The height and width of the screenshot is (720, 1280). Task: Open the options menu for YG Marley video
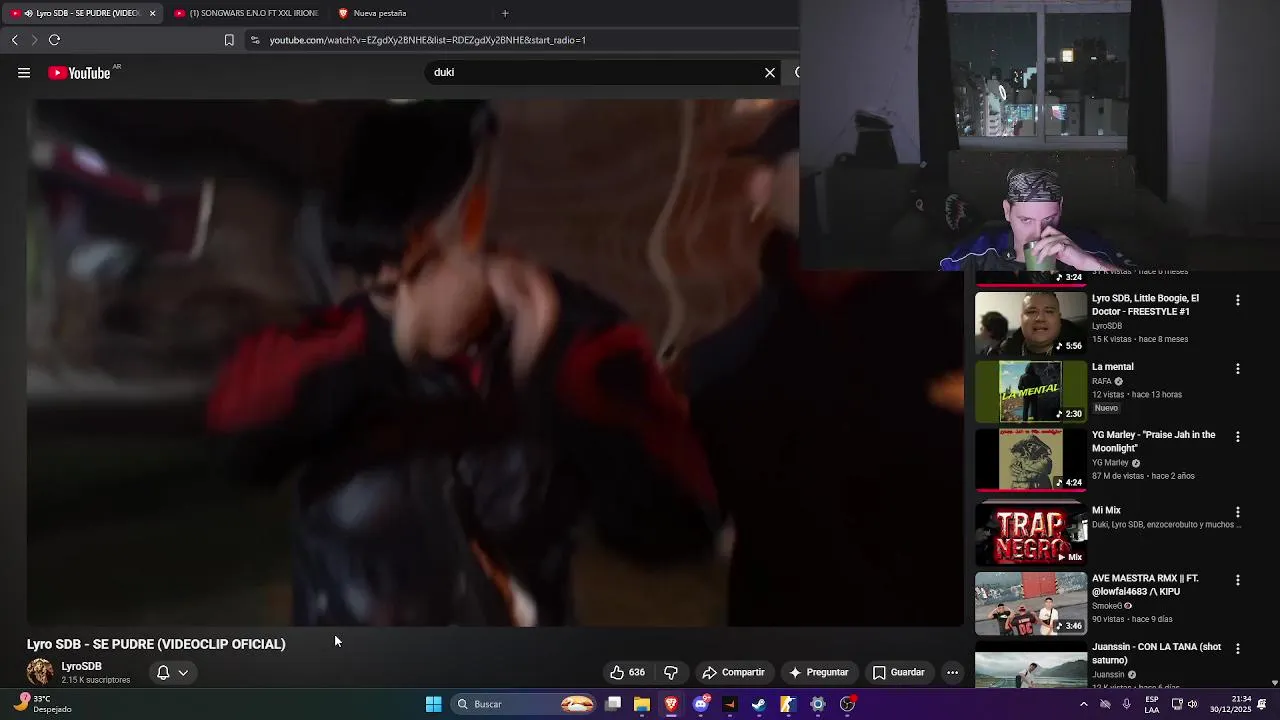(x=1238, y=437)
